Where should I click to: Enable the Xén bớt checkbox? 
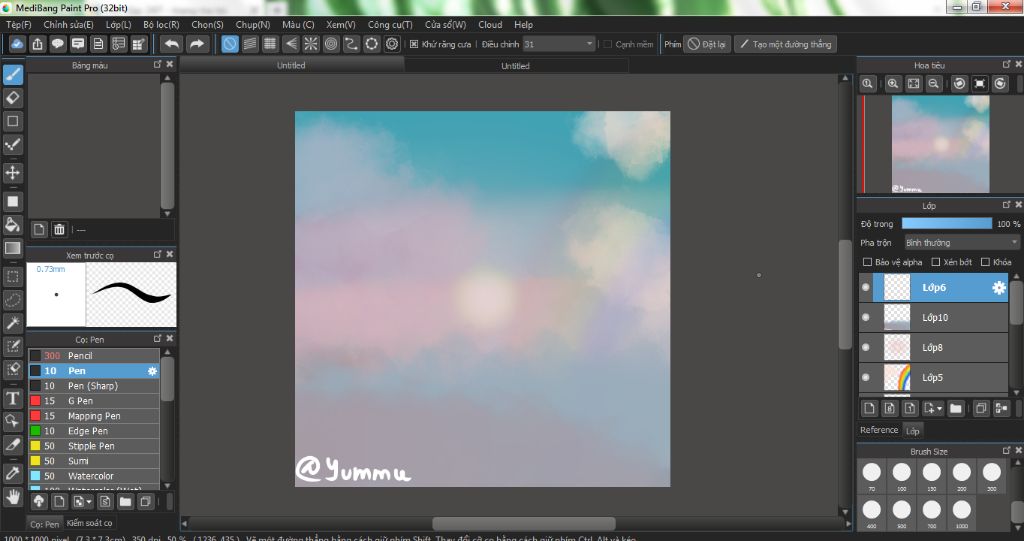point(935,262)
